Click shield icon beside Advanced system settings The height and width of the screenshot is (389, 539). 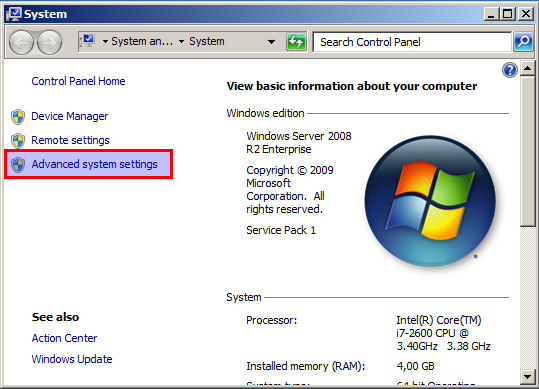(18, 165)
